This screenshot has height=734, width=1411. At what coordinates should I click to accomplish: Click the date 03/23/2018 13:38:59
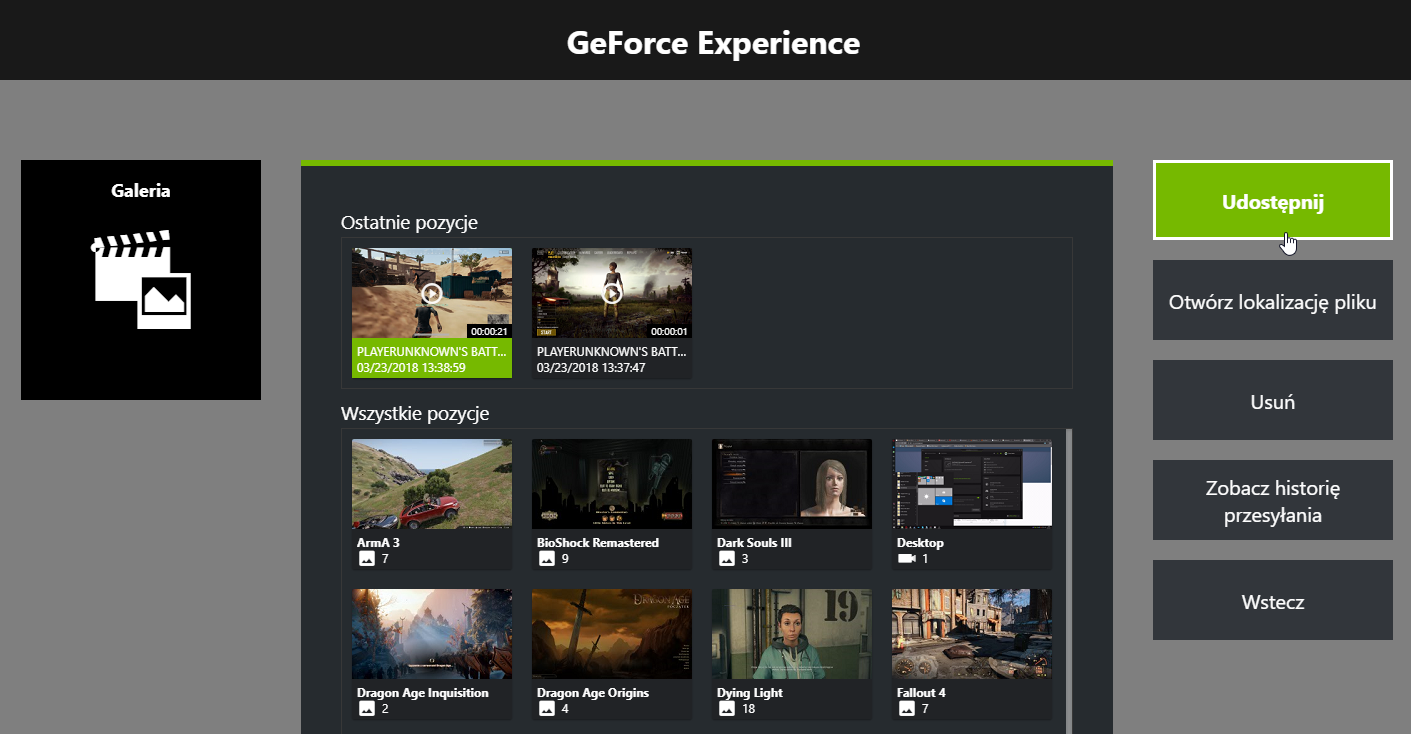[413, 368]
